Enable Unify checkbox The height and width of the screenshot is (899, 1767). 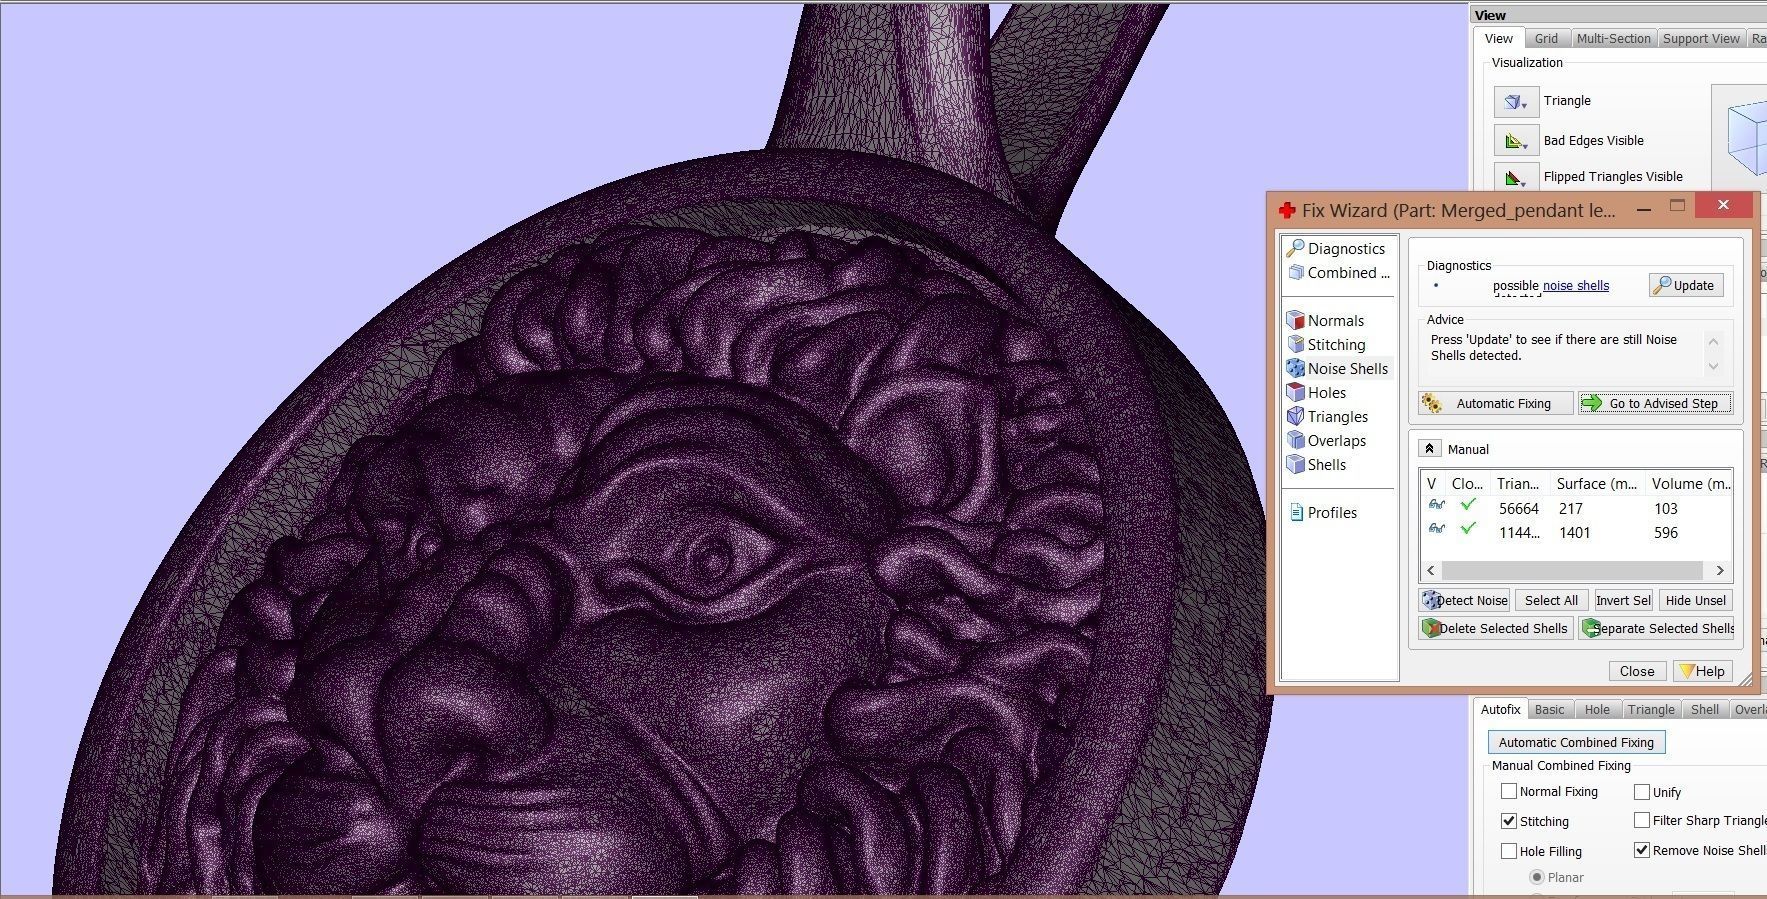[1642, 792]
